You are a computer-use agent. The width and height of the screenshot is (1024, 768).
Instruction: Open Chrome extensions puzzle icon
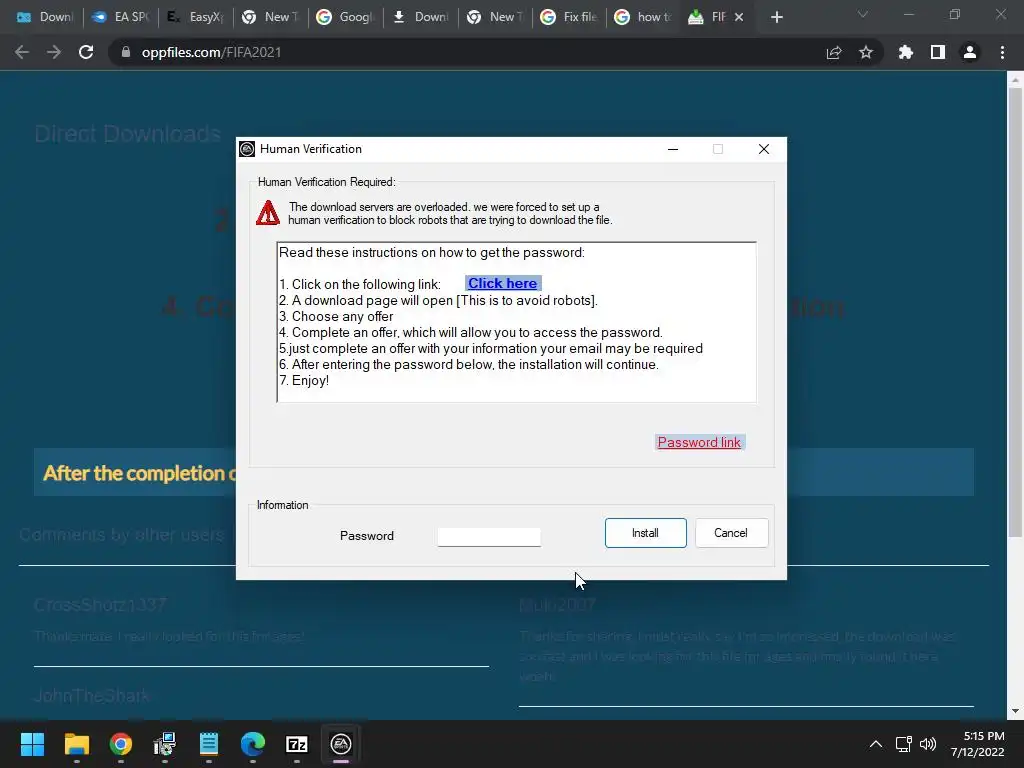click(906, 52)
